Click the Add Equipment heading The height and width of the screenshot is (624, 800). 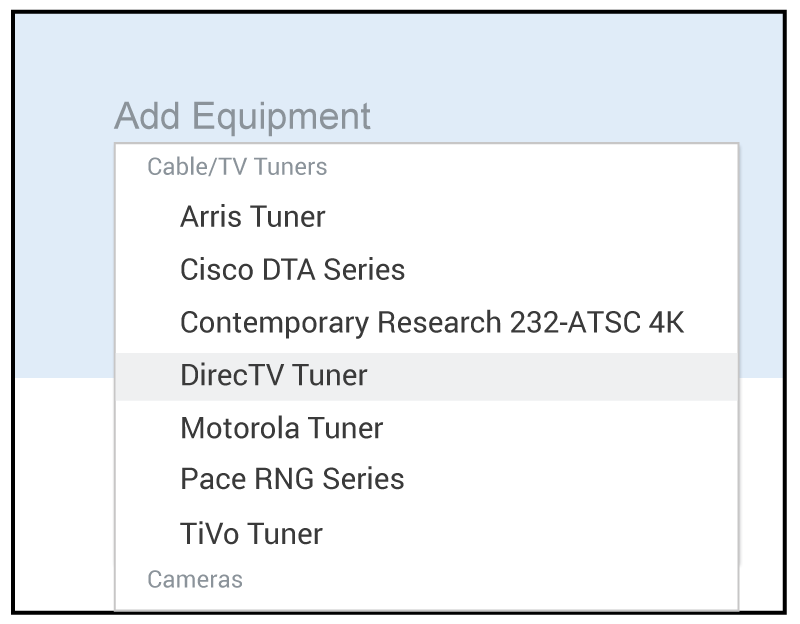(x=242, y=116)
